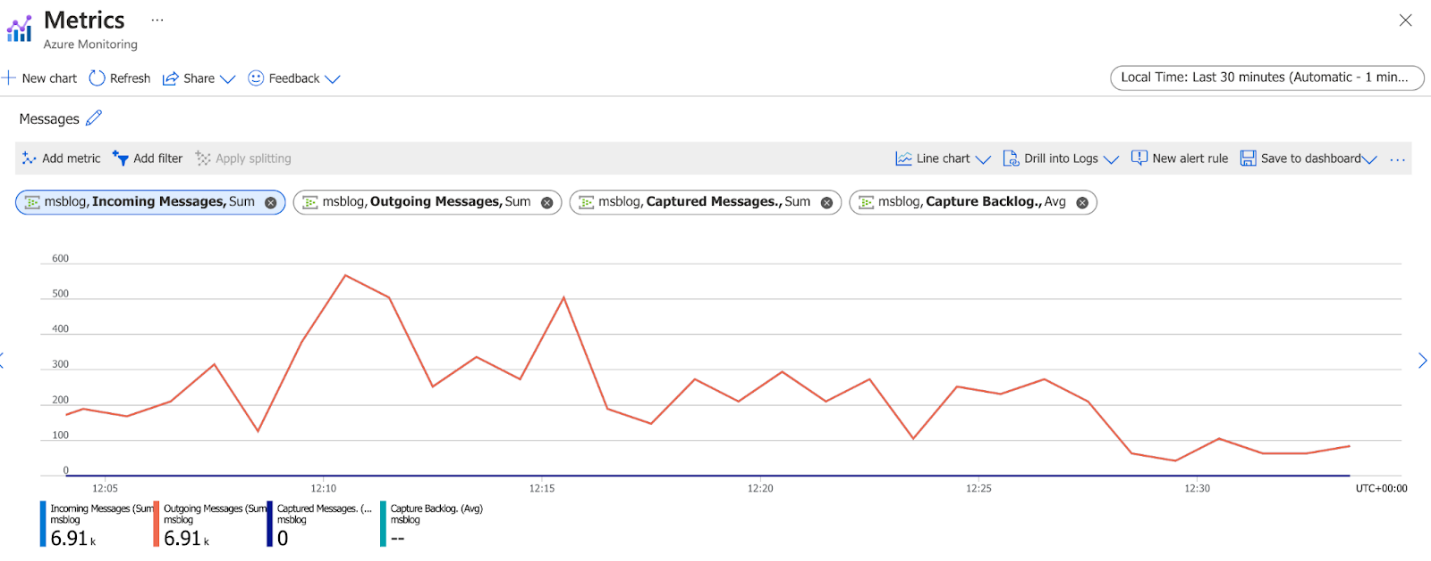Click the 12:30 time axis label
This screenshot has height=561, width=1431.
coord(1197,488)
